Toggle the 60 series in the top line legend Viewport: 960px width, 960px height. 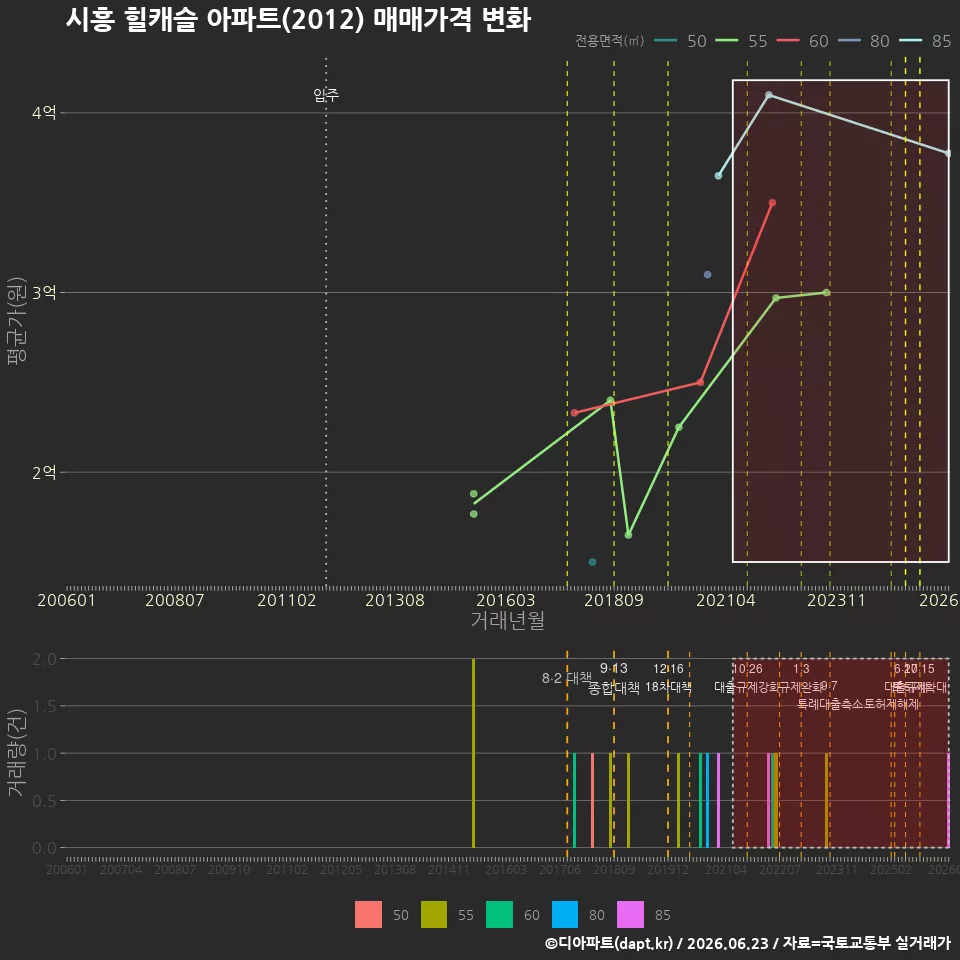click(802, 41)
